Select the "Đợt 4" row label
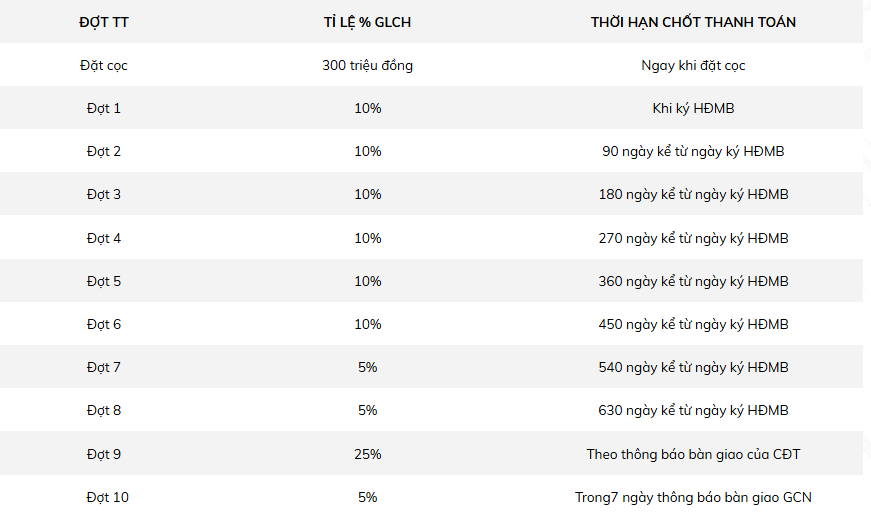Screen dimensions: 871x532 tap(104, 238)
